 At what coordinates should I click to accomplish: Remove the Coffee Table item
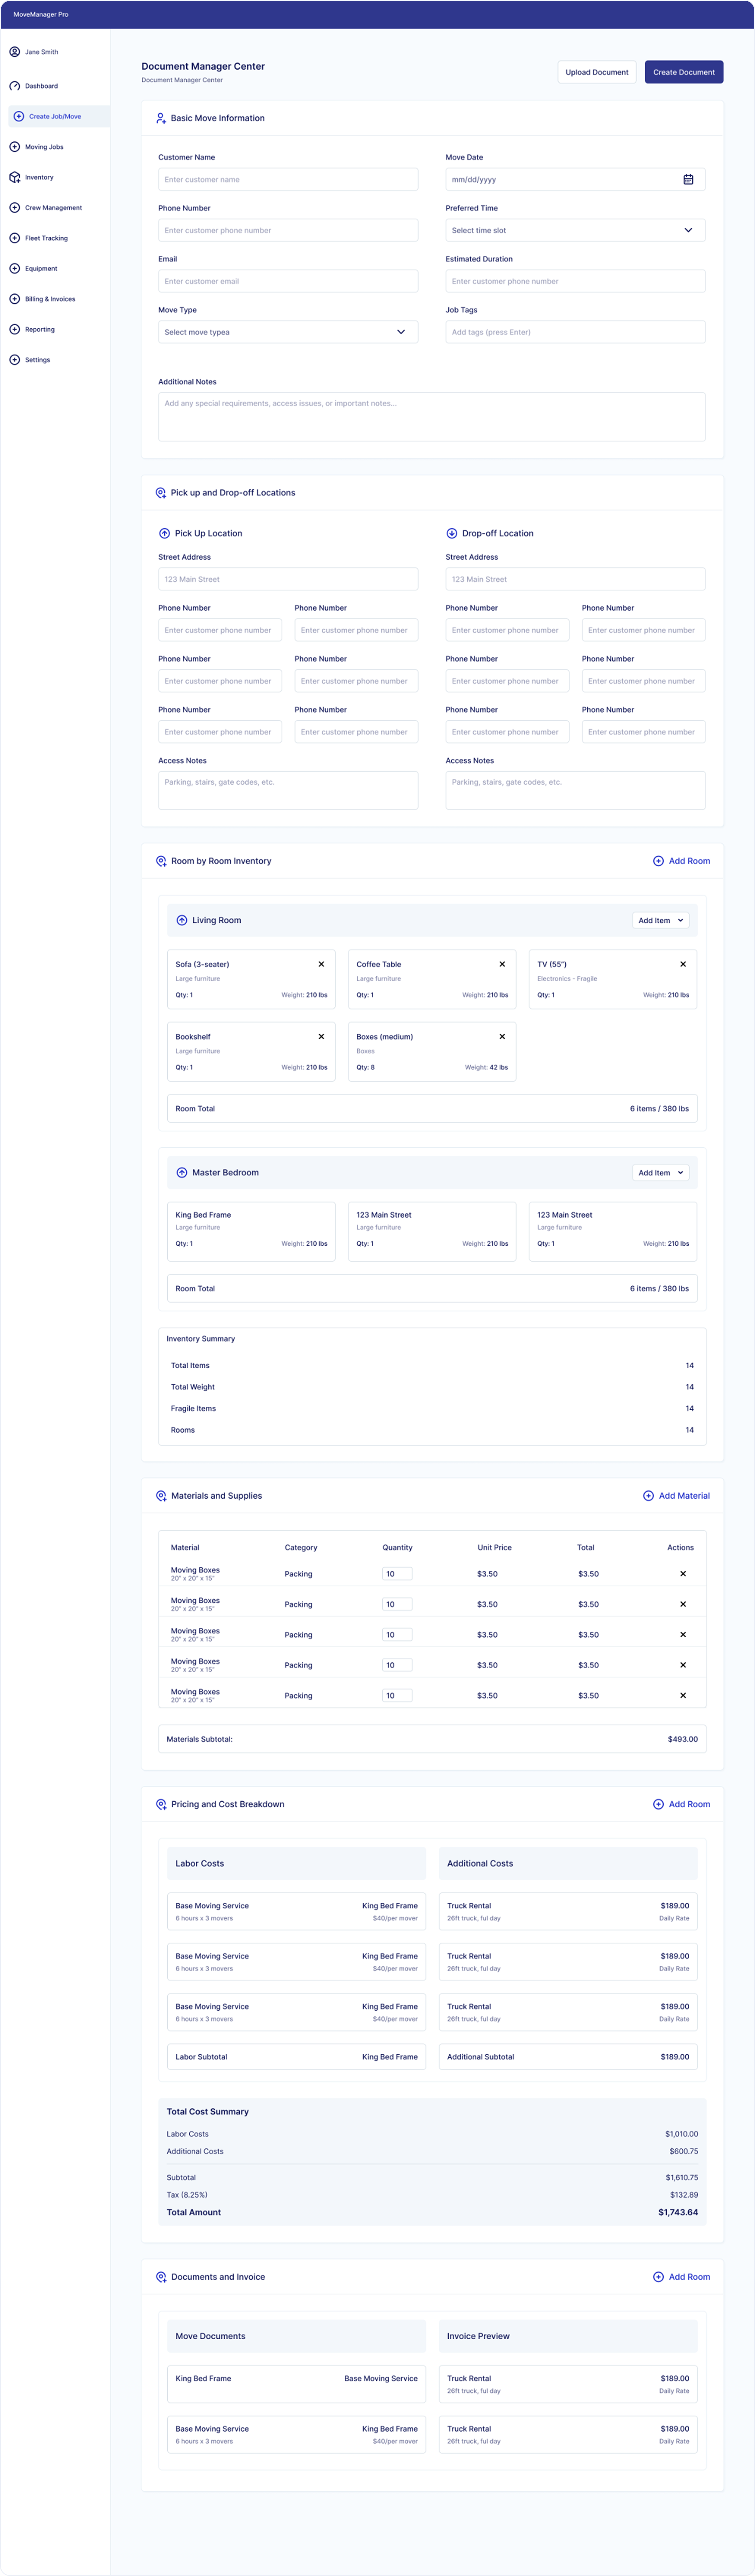pyautogui.click(x=502, y=964)
